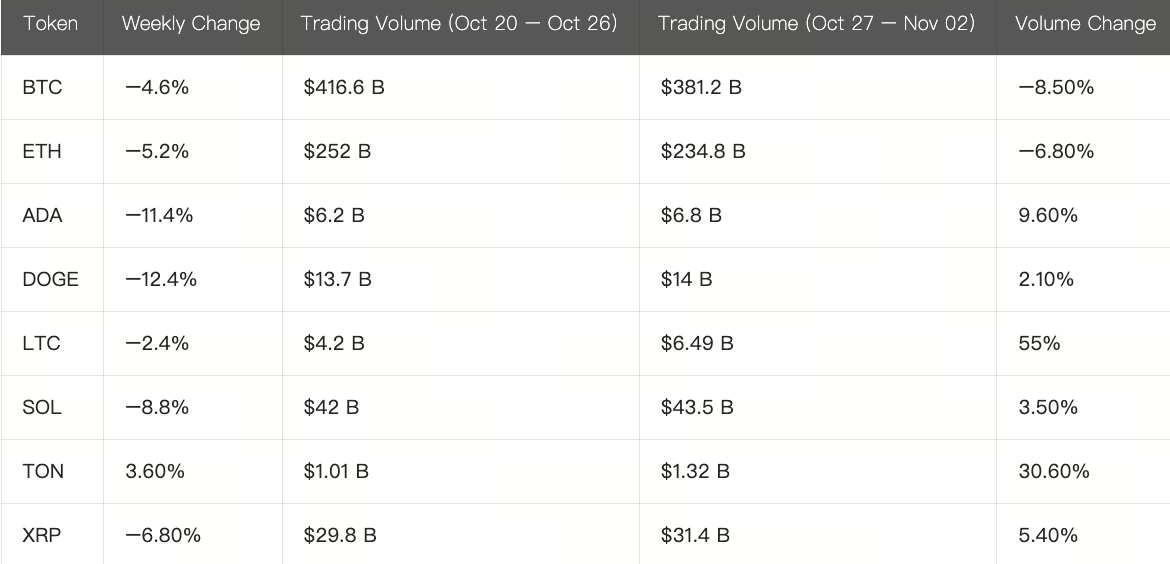Click the Volume Change column header
The width and height of the screenshot is (1170, 564).
[x=1085, y=24]
